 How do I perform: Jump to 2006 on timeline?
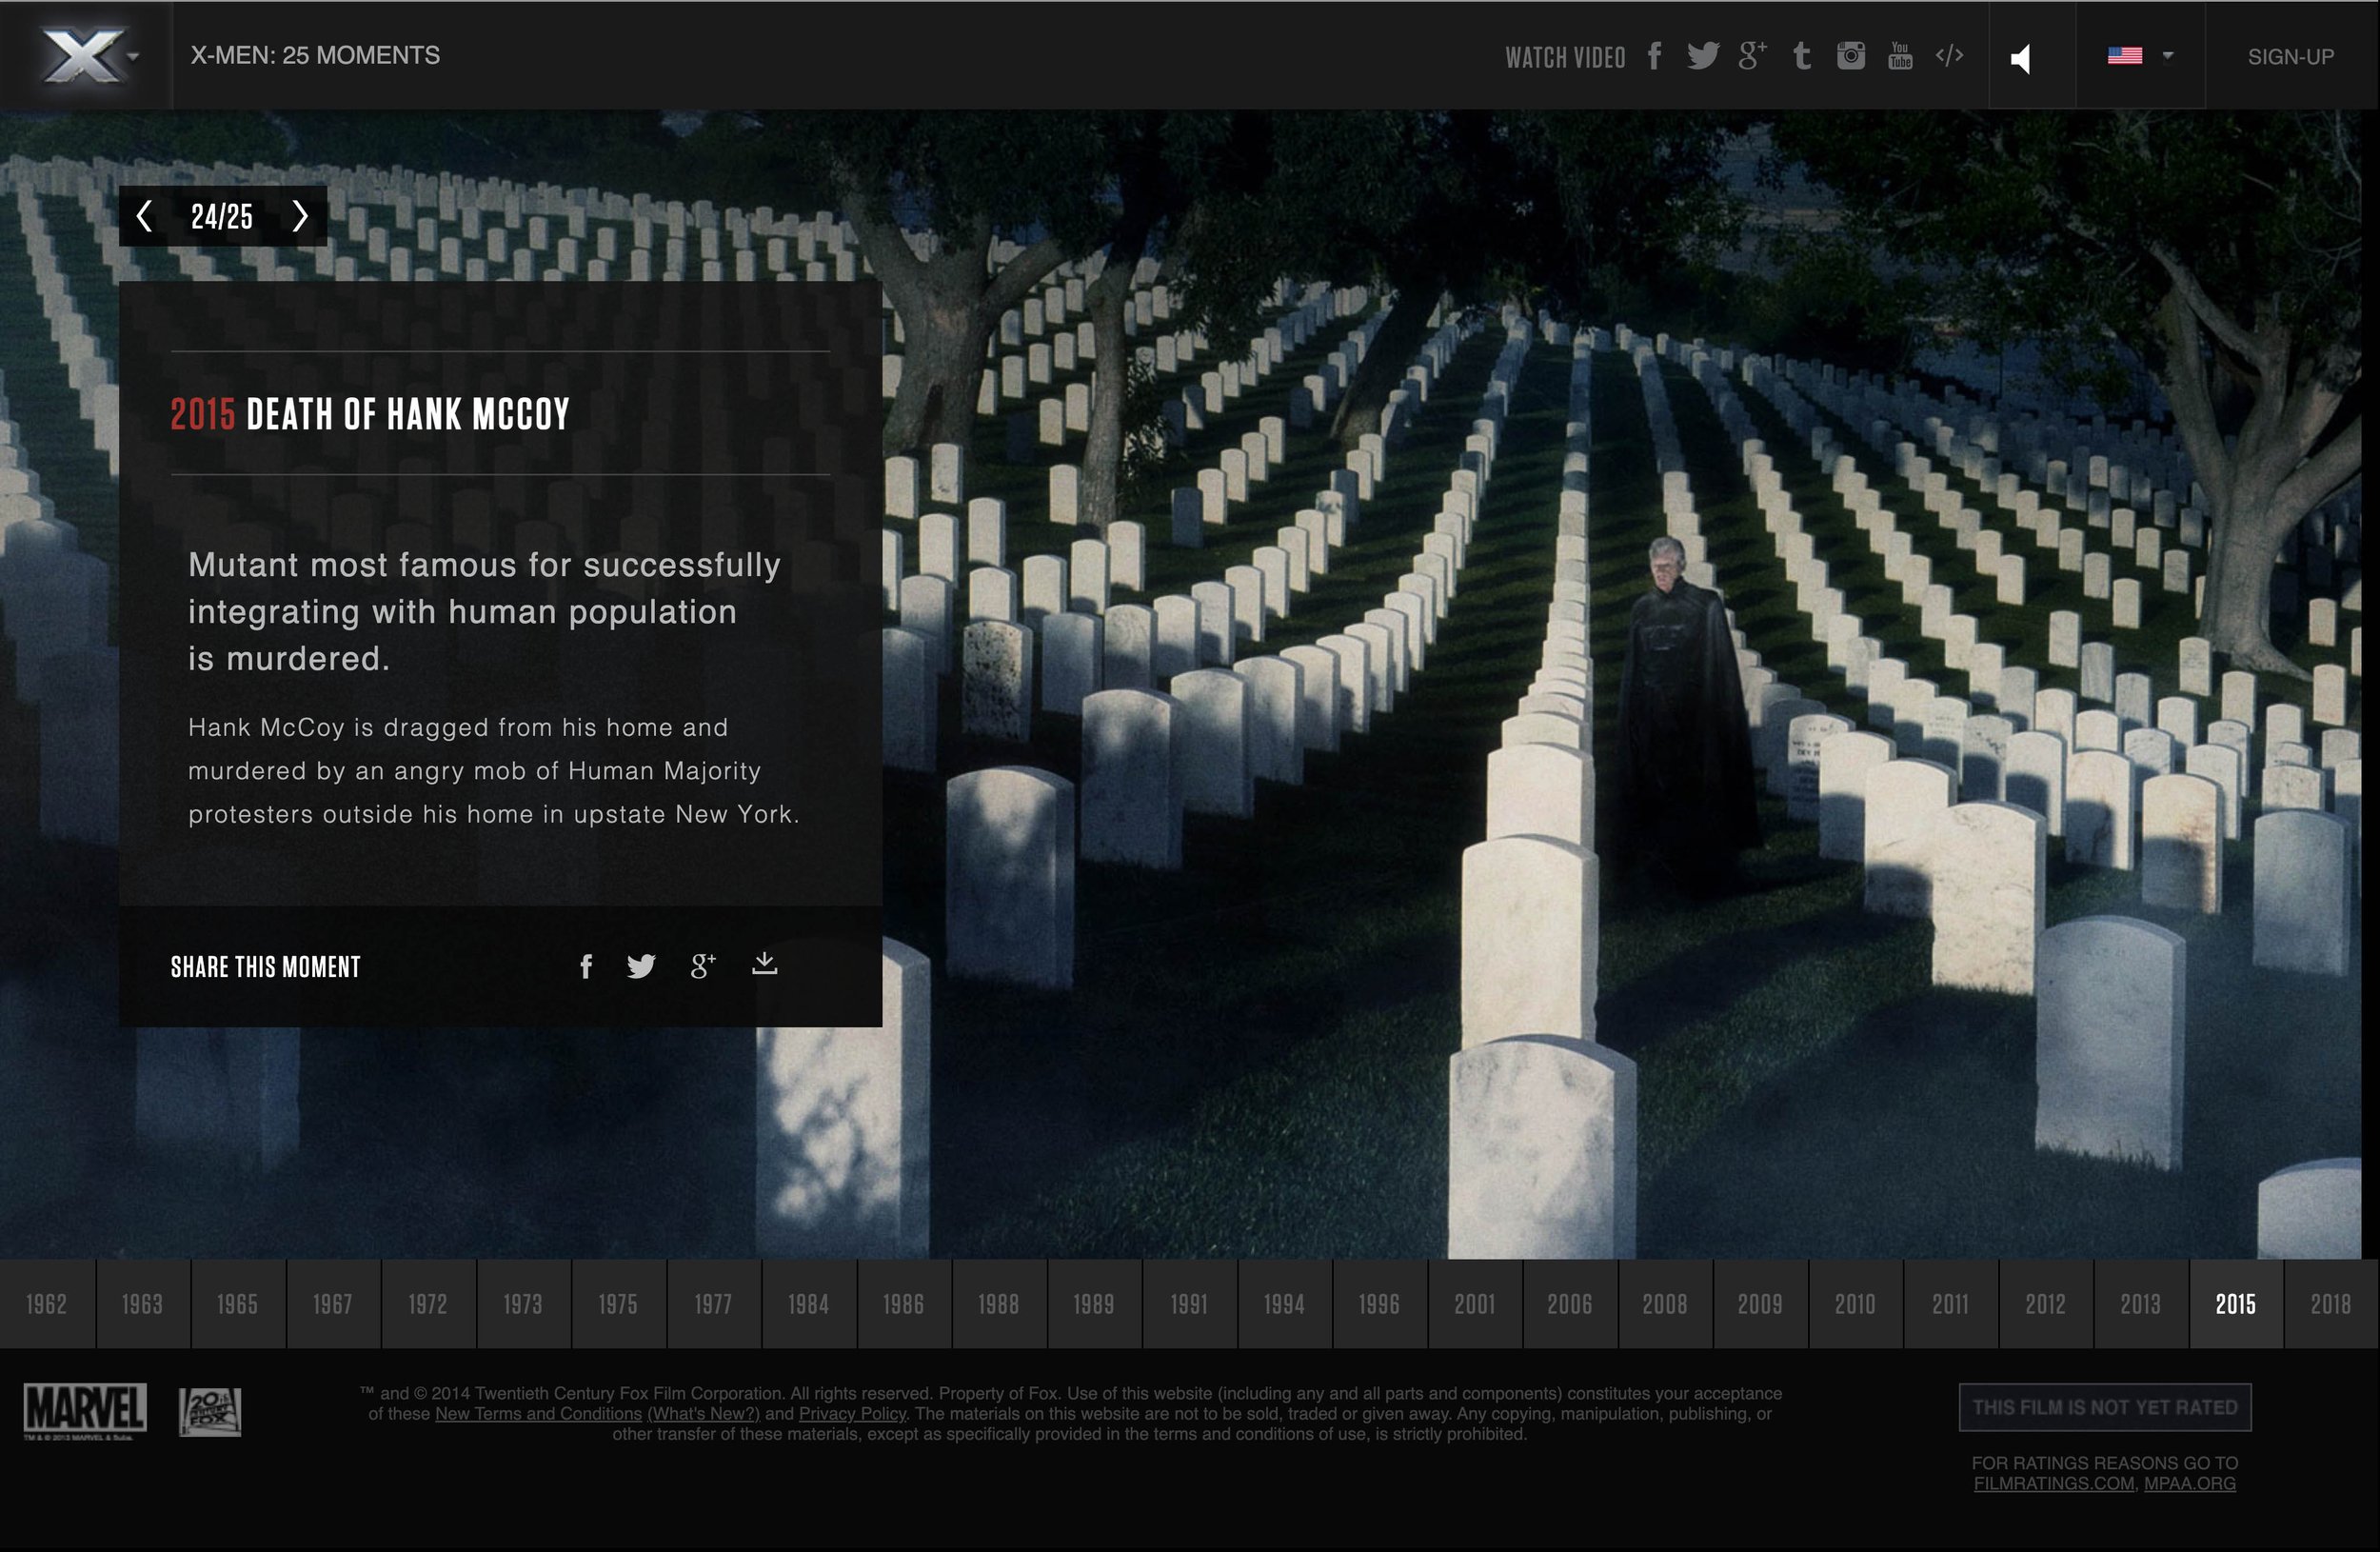(x=1569, y=1304)
